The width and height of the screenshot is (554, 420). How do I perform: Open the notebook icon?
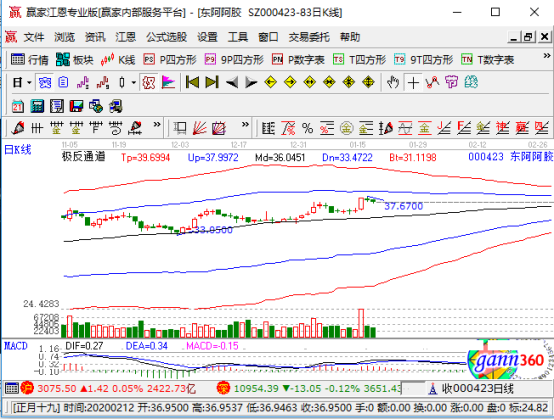point(57,106)
